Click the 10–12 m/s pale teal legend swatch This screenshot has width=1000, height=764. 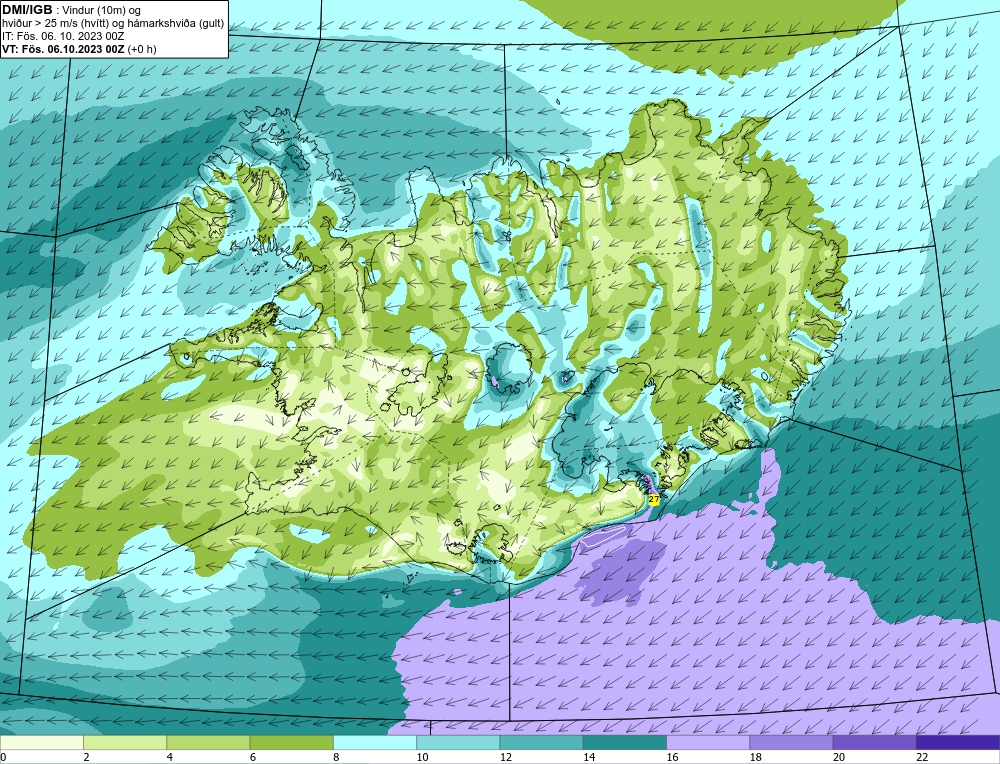pos(458,743)
